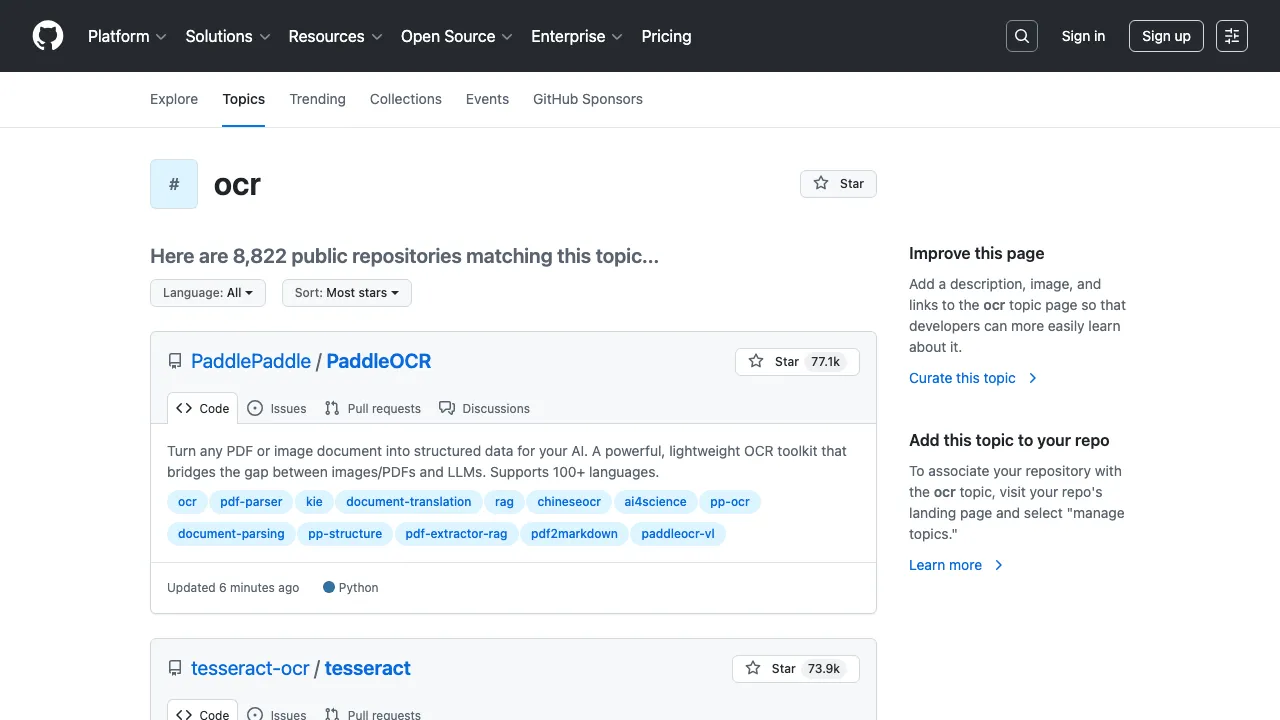Star the ocr topic
The image size is (1280, 720).
point(838,184)
